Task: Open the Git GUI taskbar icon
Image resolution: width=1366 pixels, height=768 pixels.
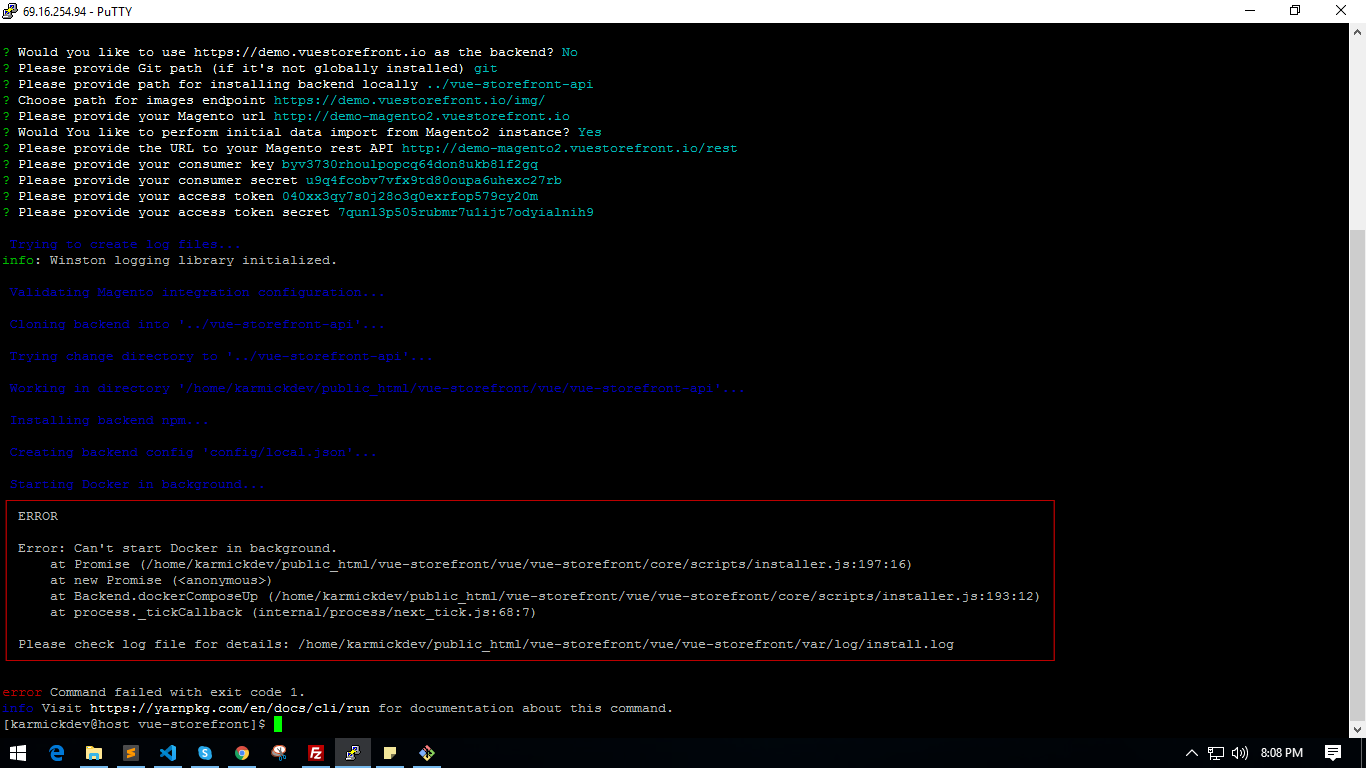Action: click(x=427, y=752)
